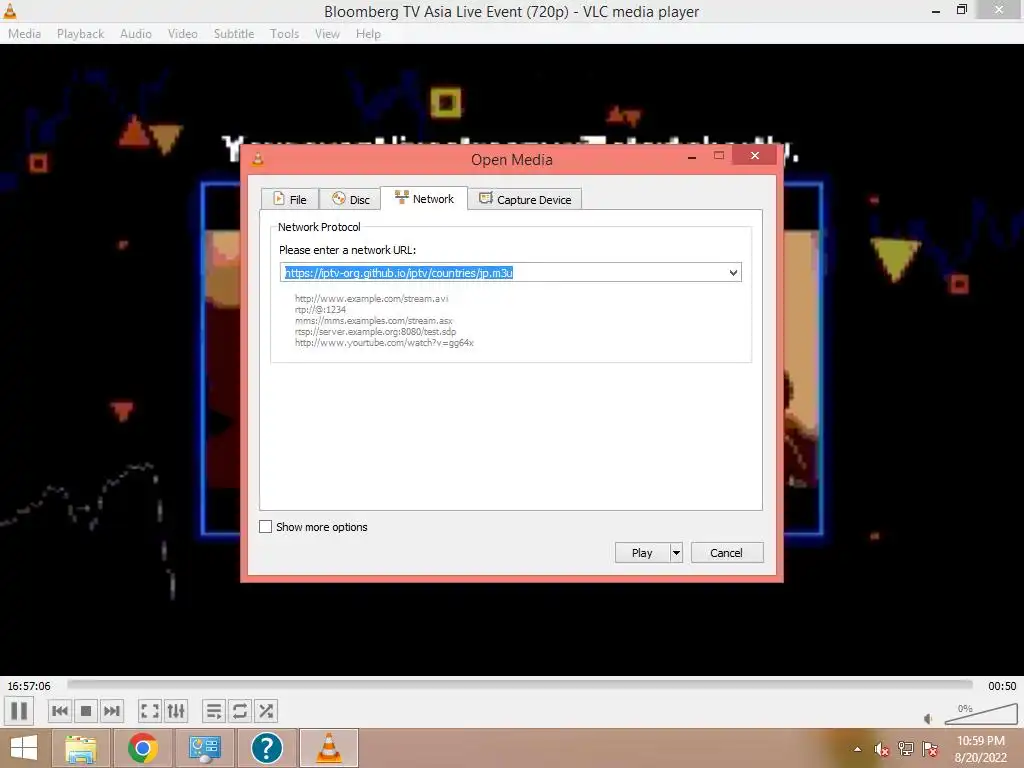
Task: Open the Audio menu
Action: click(136, 33)
